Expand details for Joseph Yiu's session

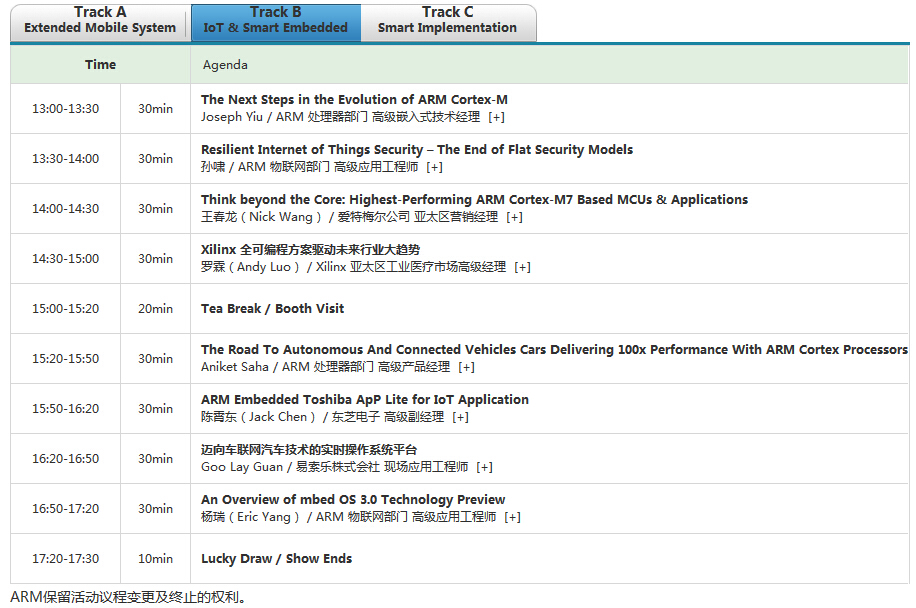point(496,117)
